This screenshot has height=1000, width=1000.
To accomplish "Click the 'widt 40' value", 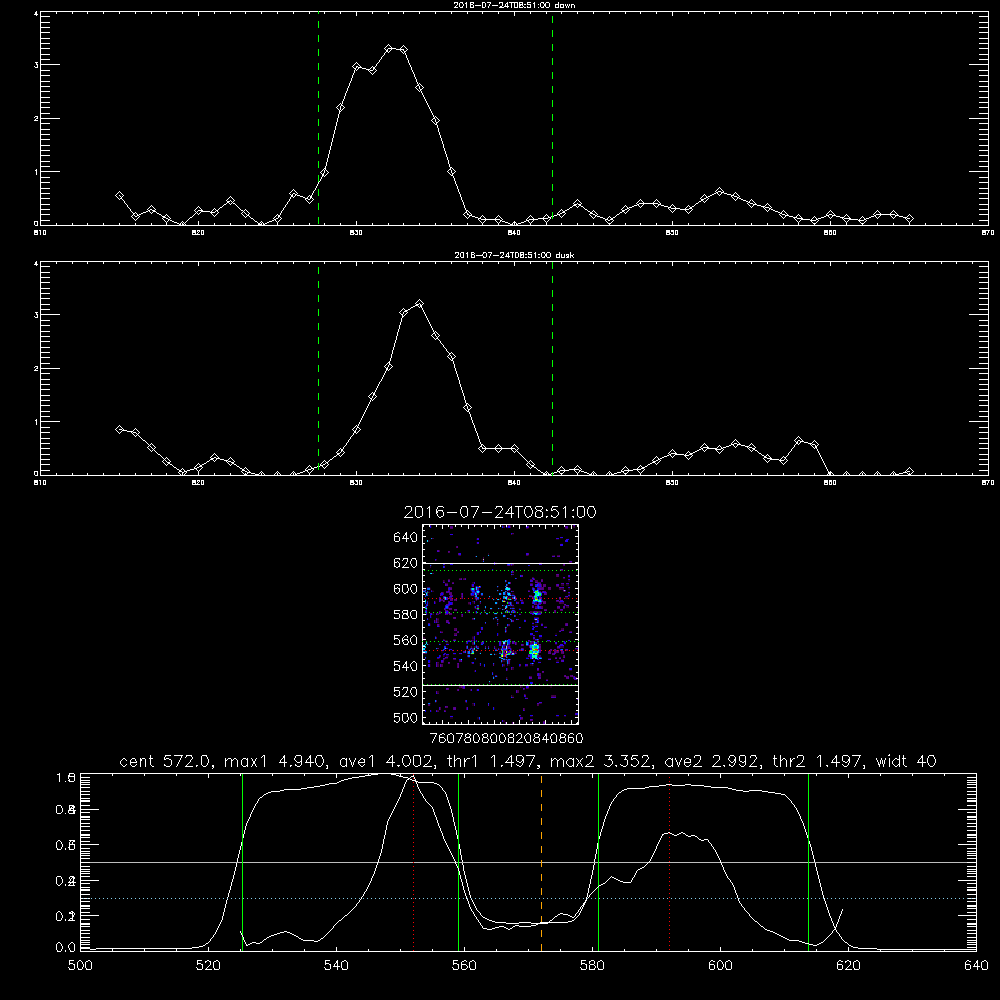I will coord(906,761).
